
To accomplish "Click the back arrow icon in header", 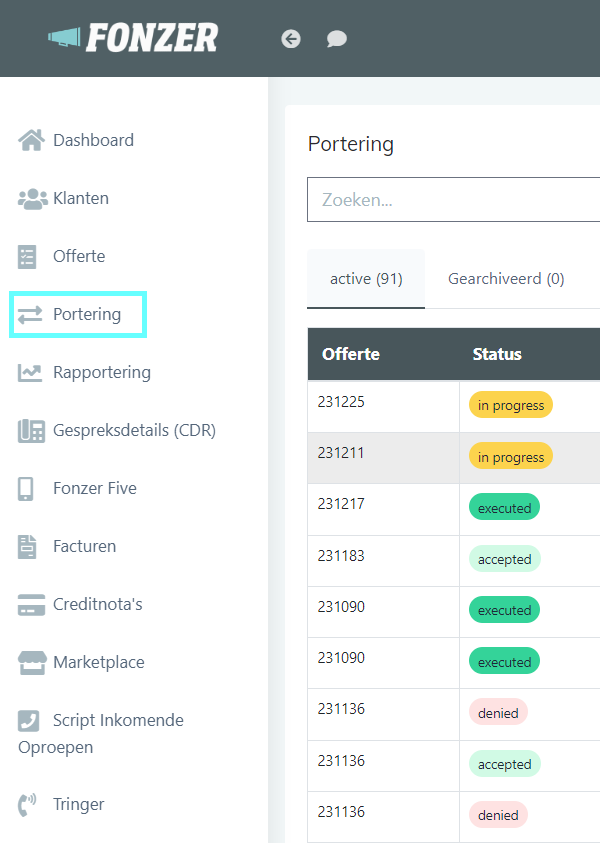I will pyautogui.click(x=291, y=39).
